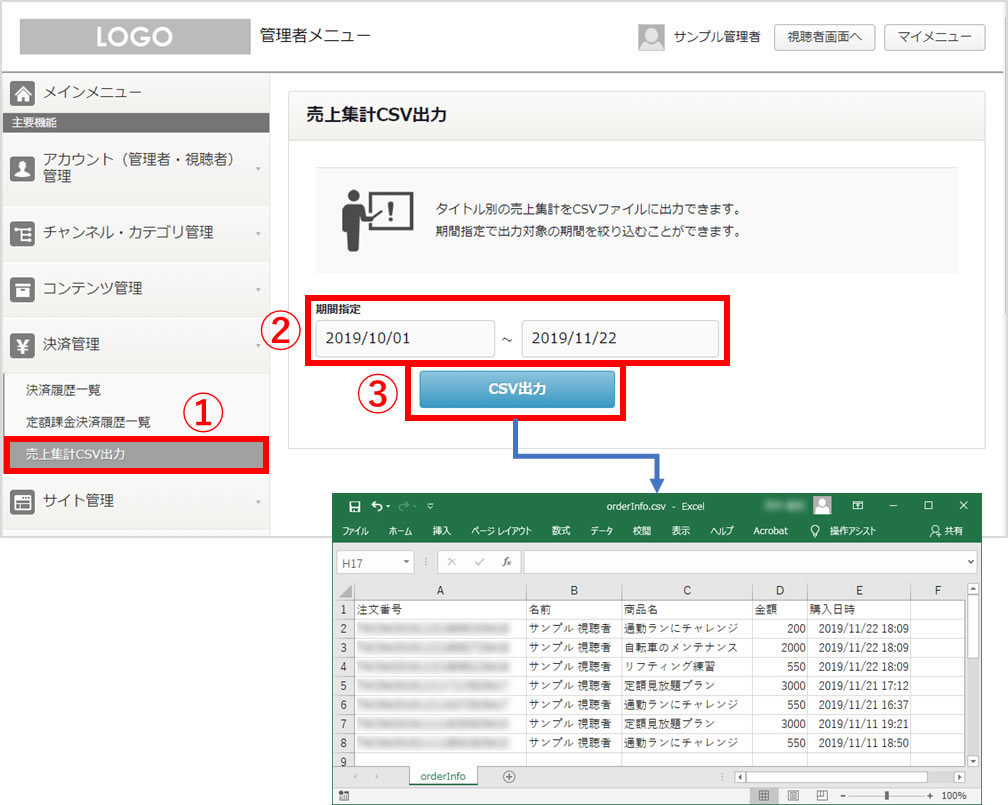This screenshot has height=805, width=1008.
Task: Click the main menu home icon
Action: pos(22,94)
